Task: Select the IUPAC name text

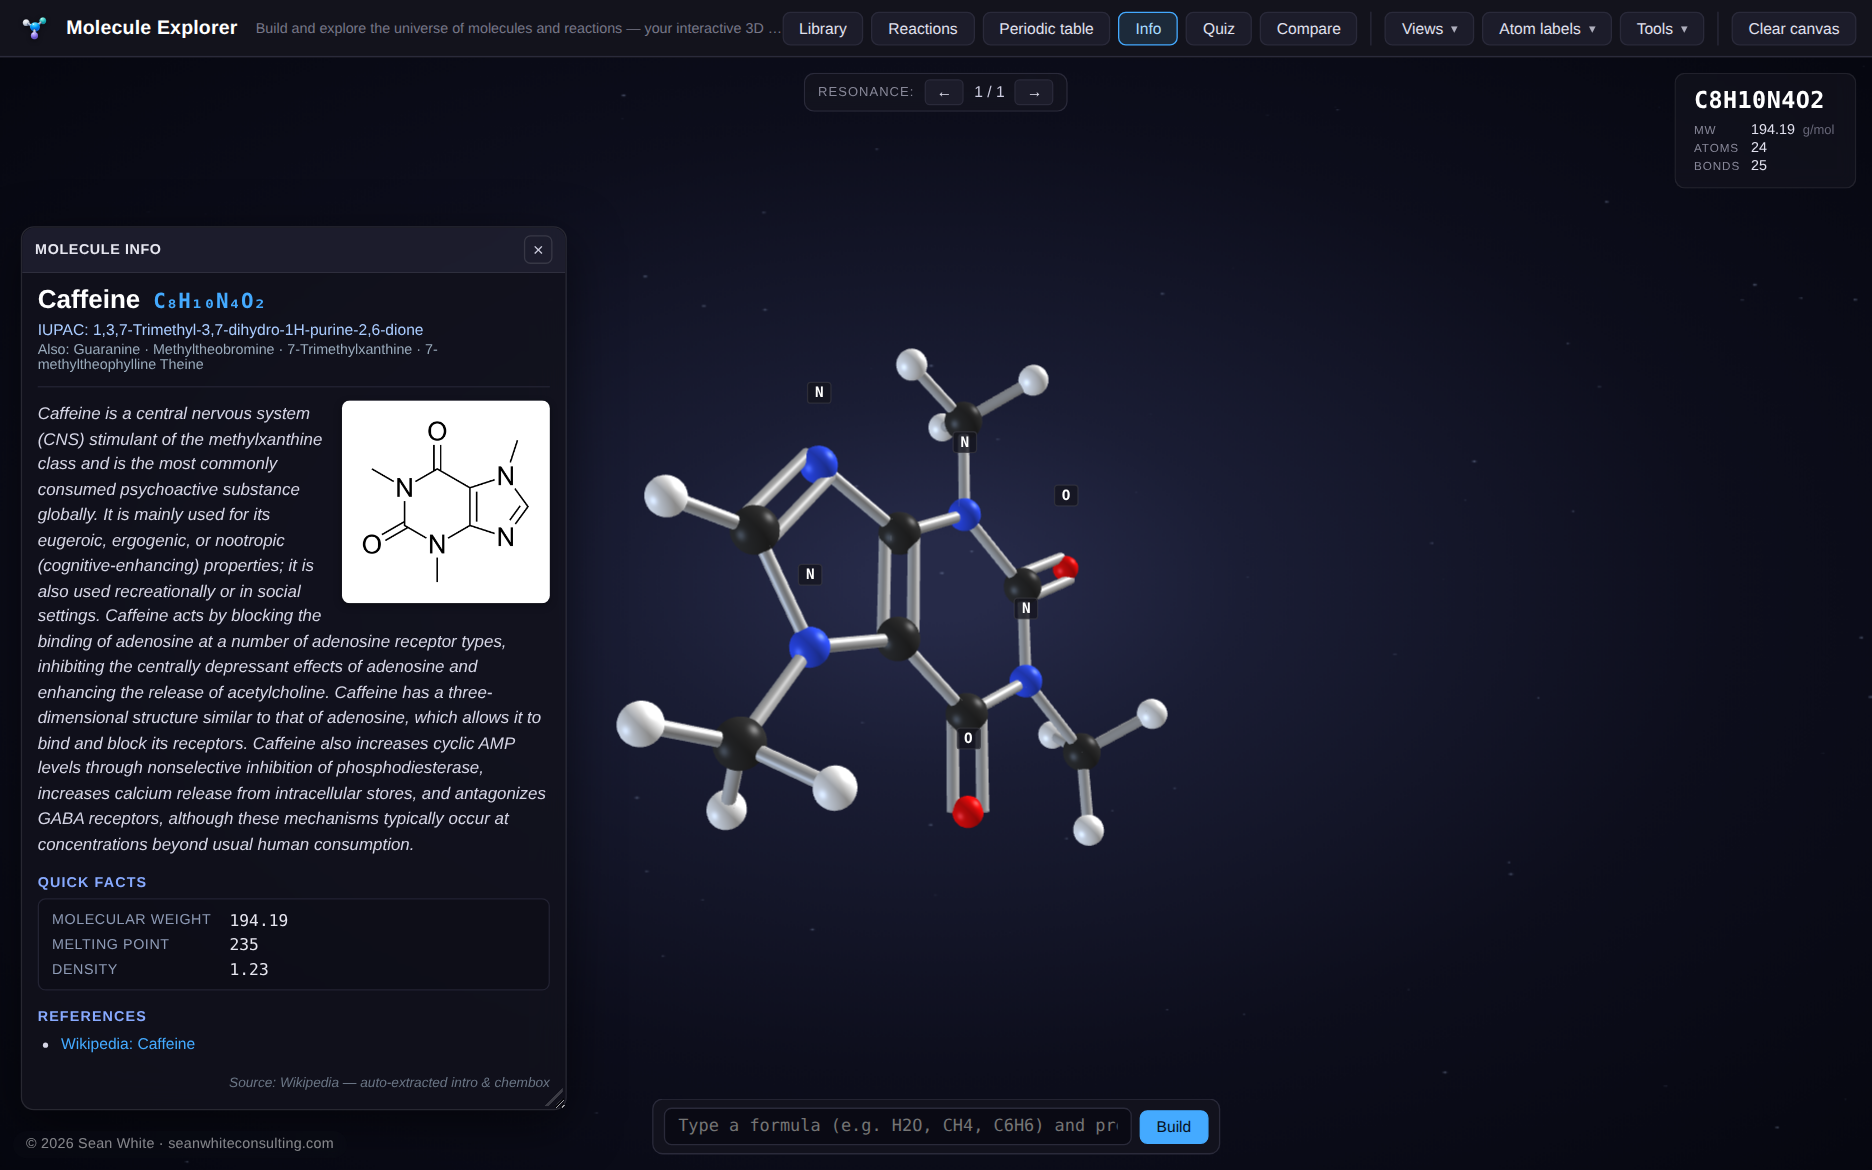Action: [x=230, y=330]
